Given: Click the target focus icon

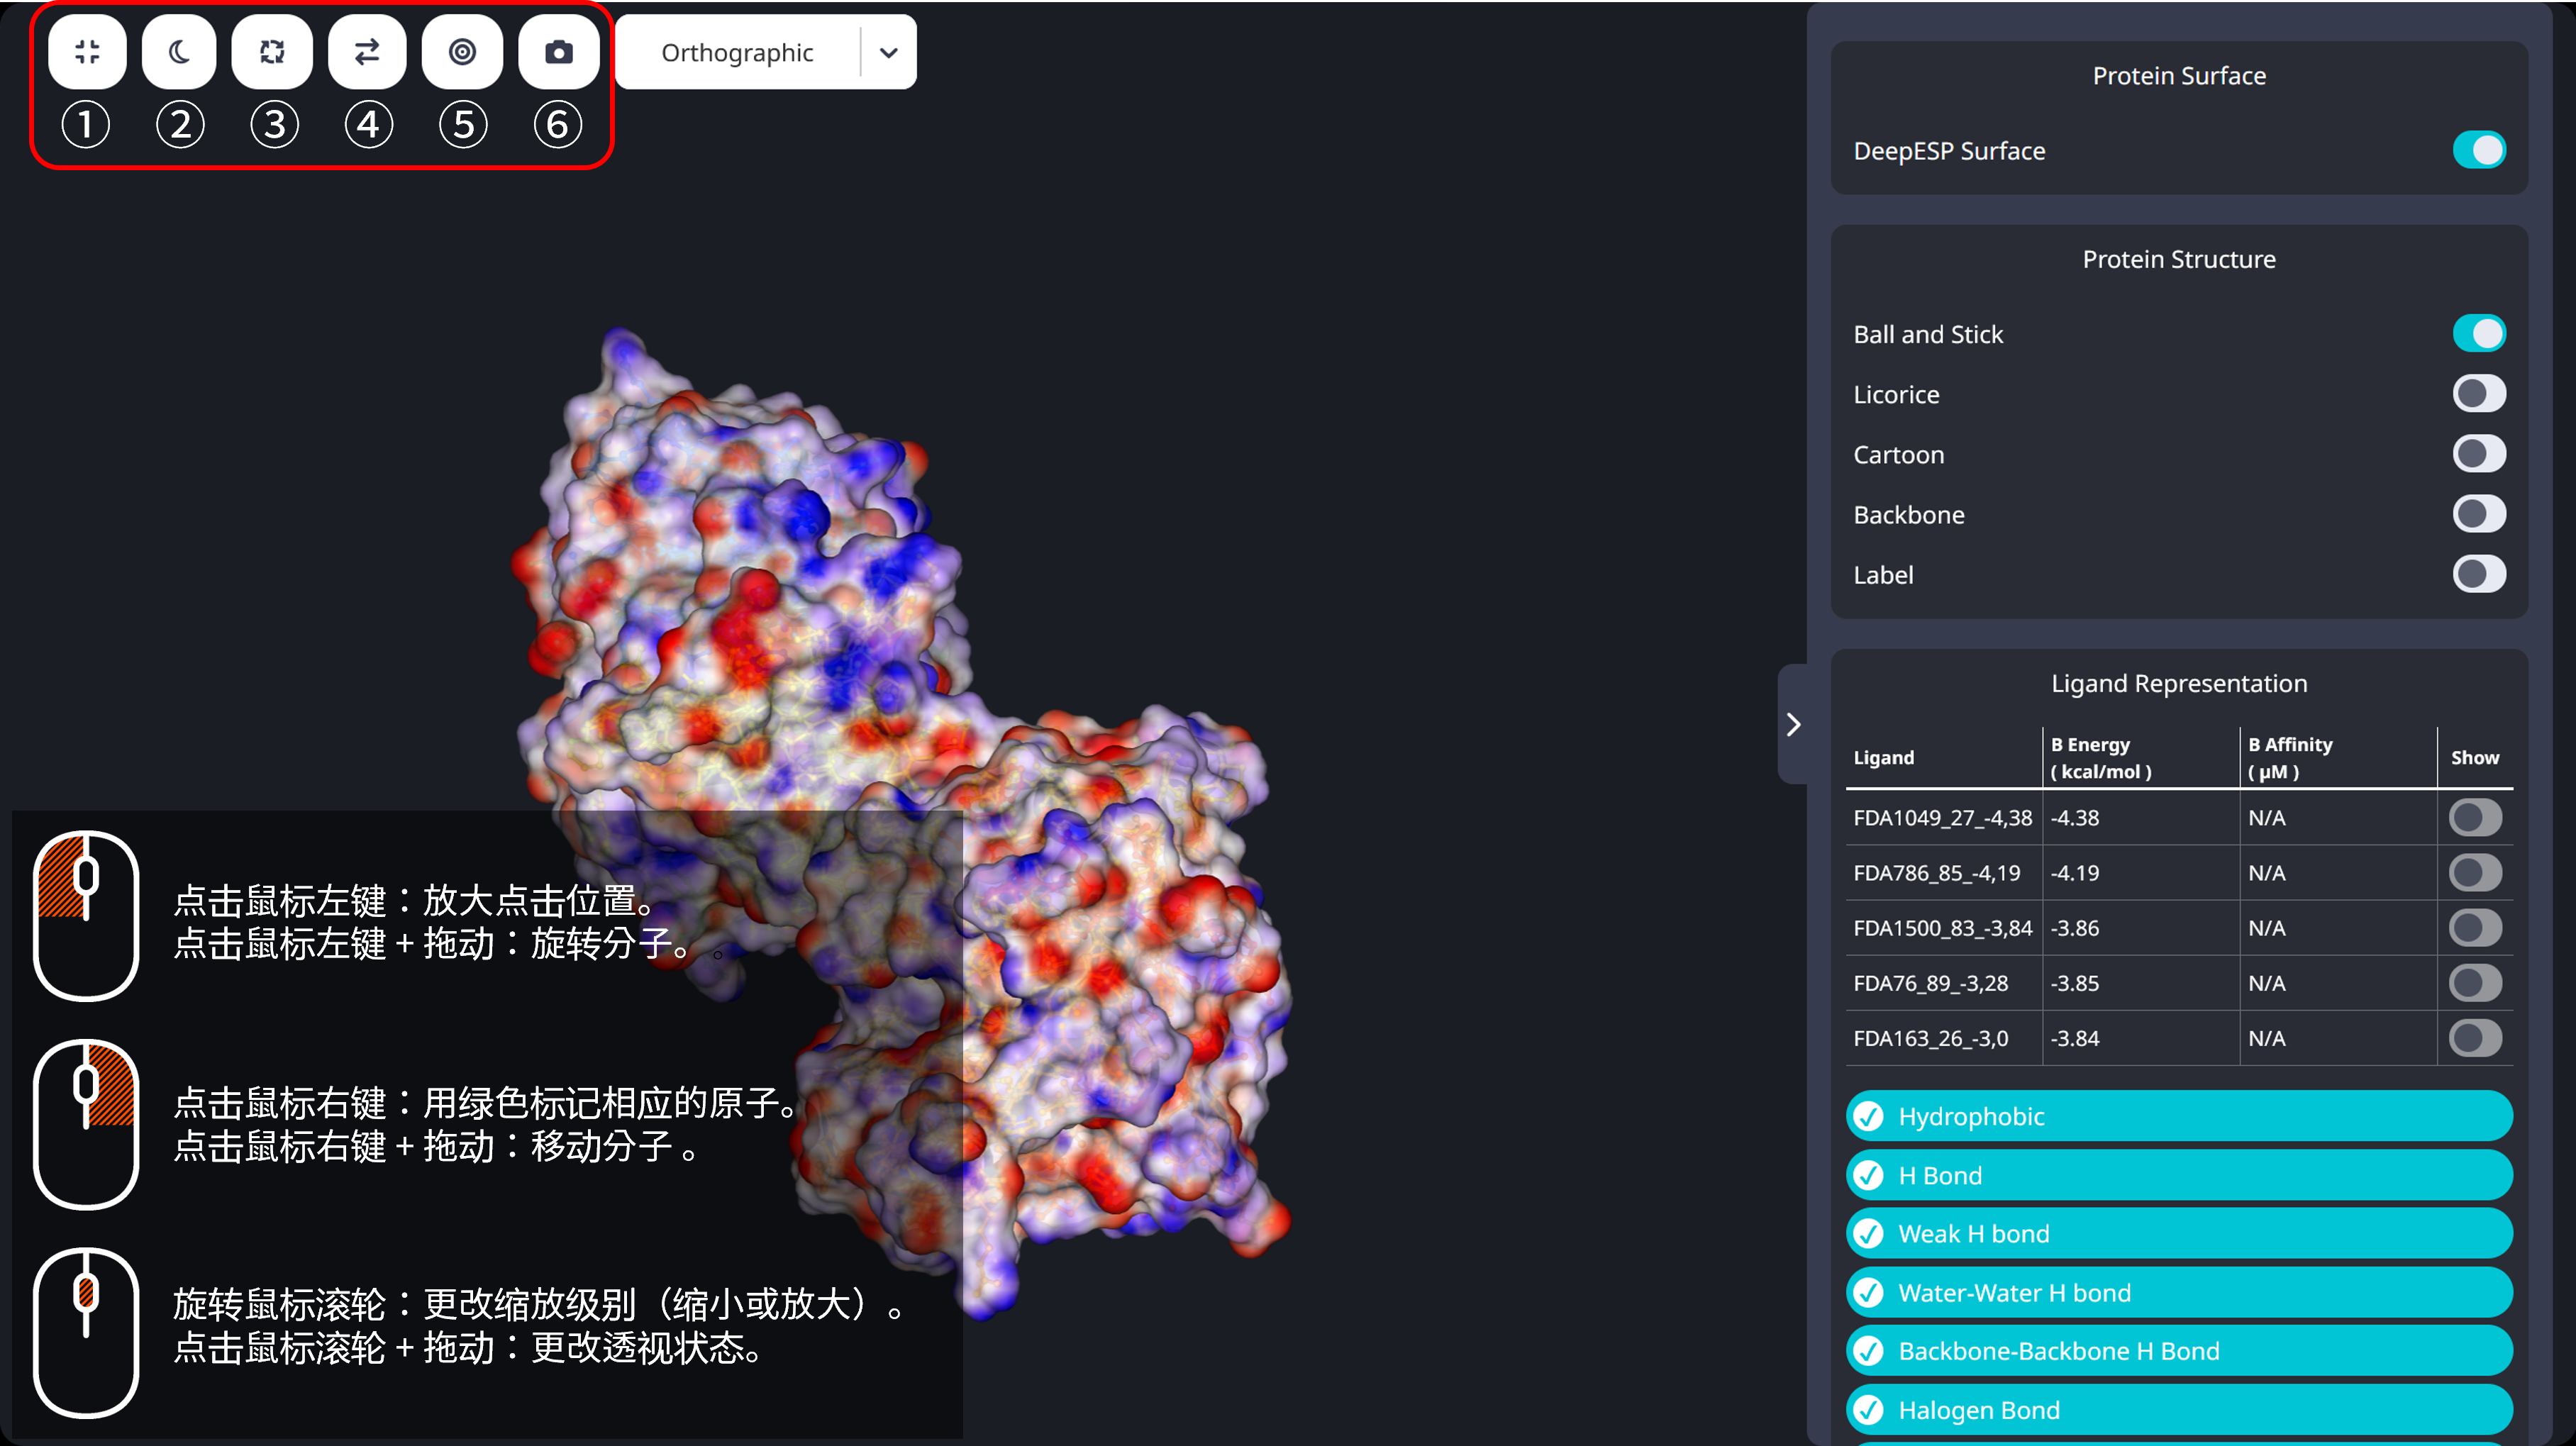Looking at the screenshot, I should point(462,52).
